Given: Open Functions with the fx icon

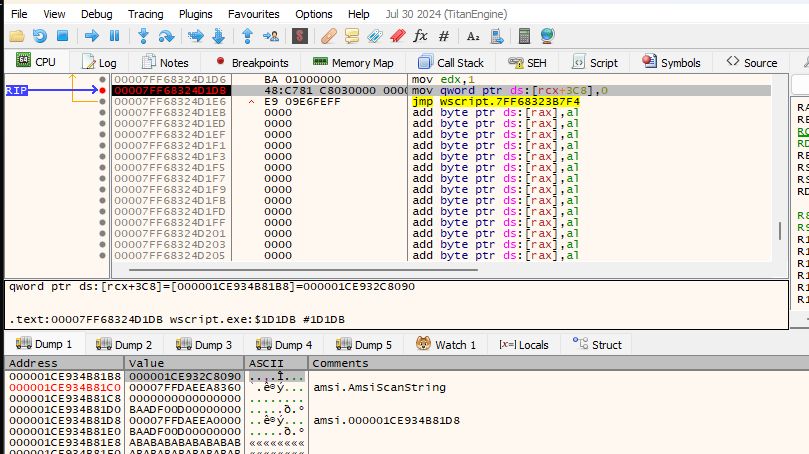Looking at the screenshot, I should point(420,36).
